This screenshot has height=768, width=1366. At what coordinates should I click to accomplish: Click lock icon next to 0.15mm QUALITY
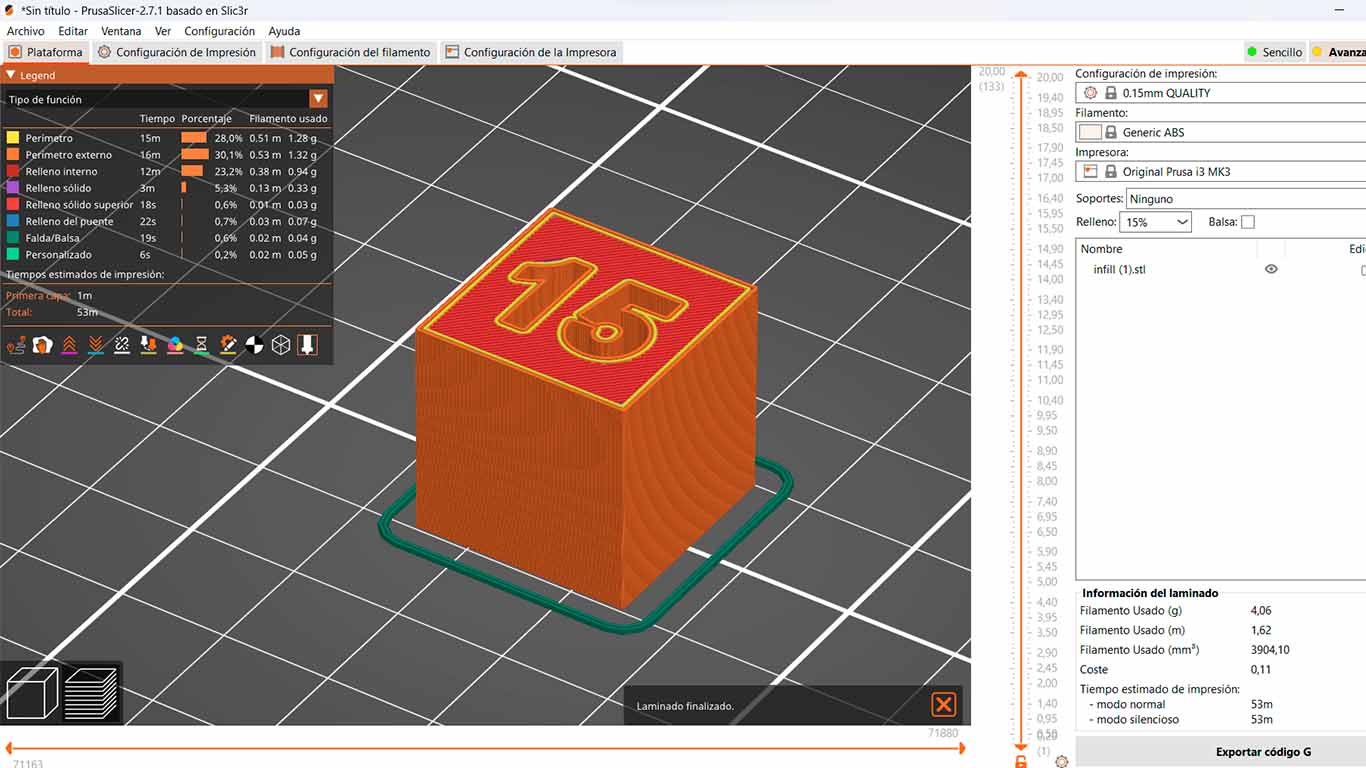coord(1110,93)
